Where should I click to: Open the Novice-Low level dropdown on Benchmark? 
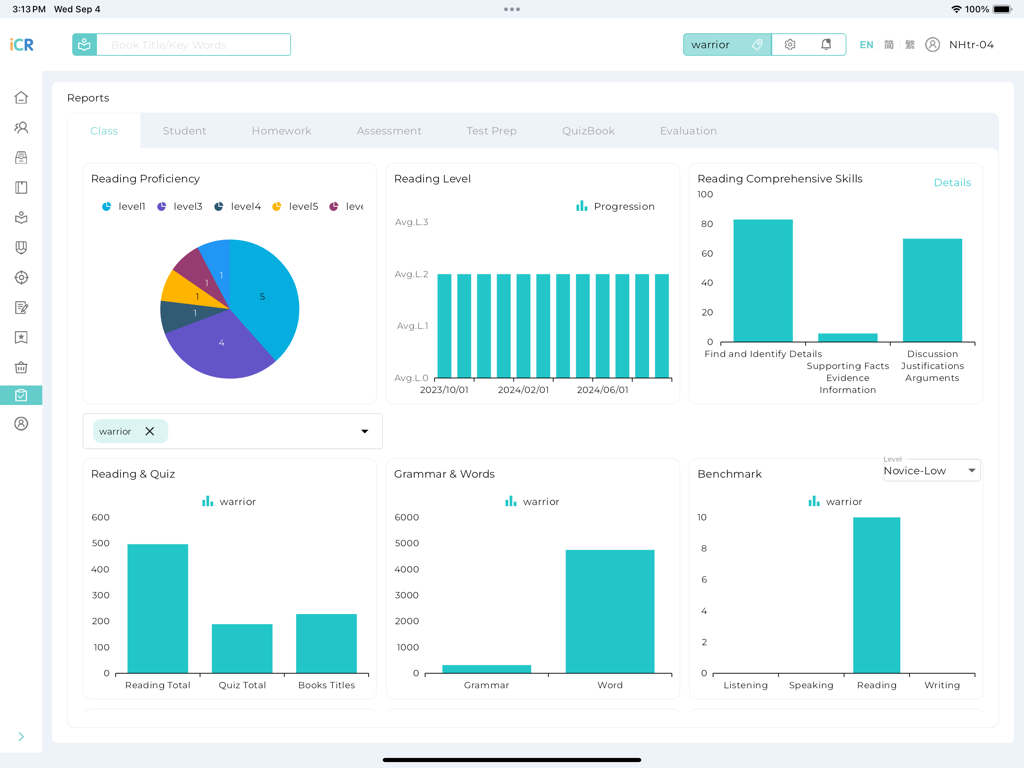pos(931,470)
